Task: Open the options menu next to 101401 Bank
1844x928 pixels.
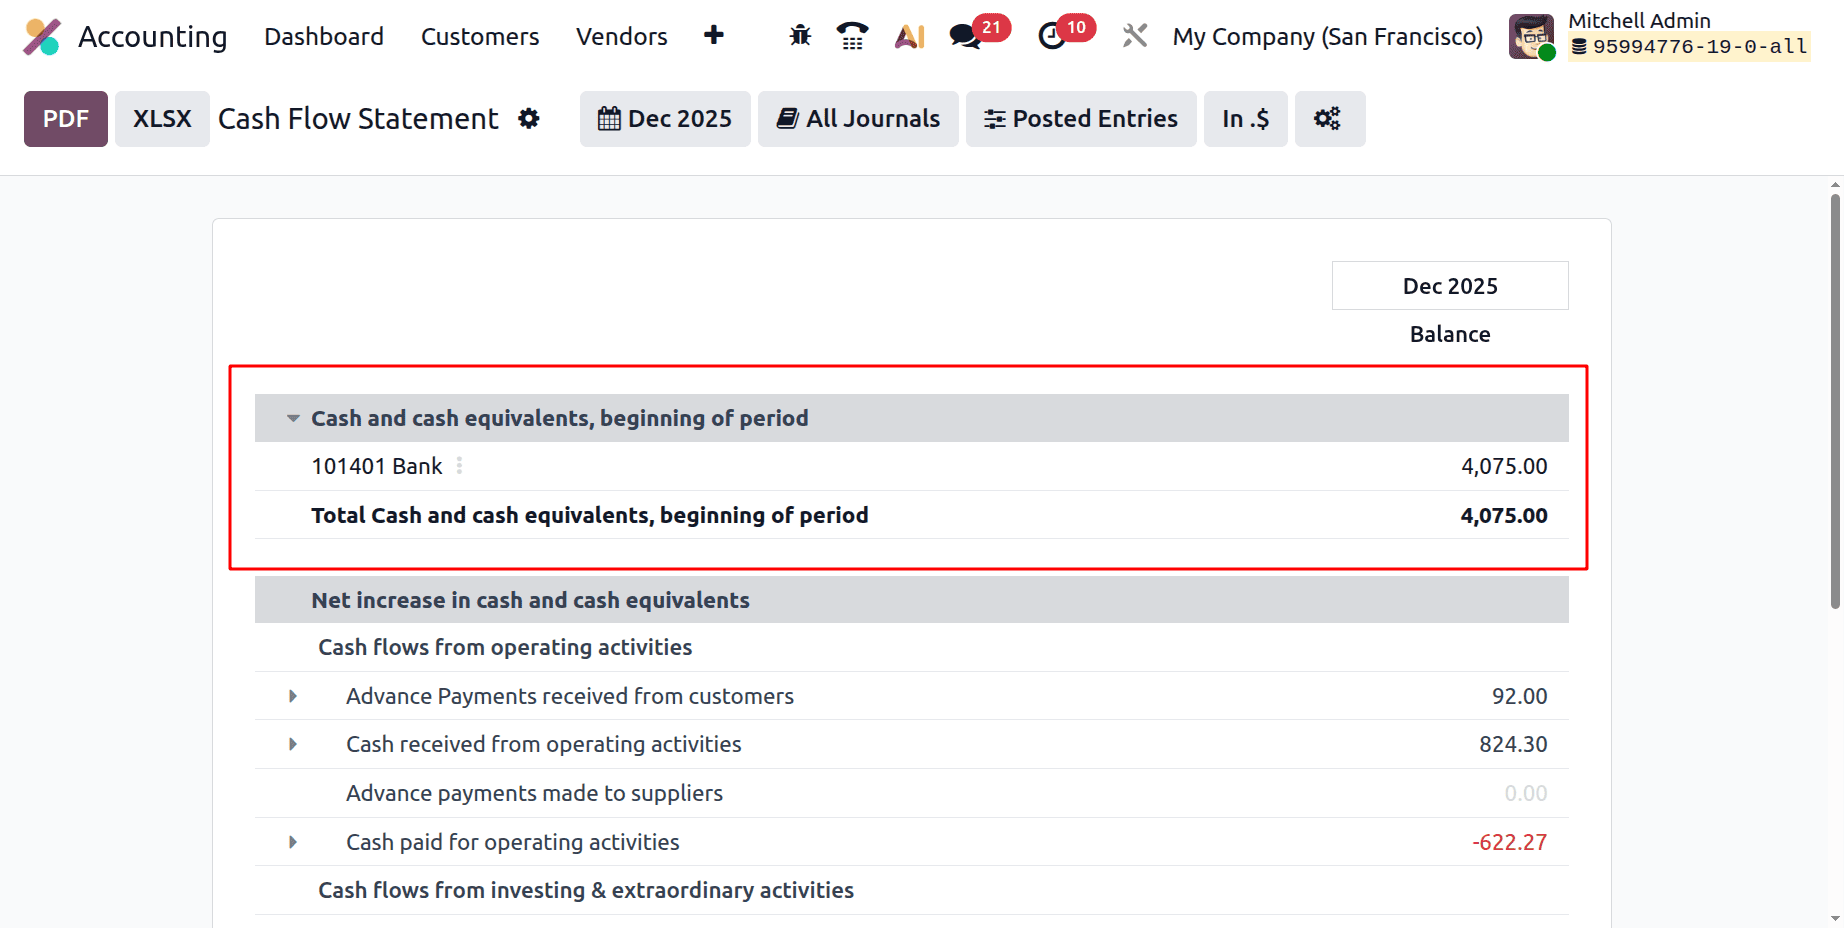Action: 459,465
